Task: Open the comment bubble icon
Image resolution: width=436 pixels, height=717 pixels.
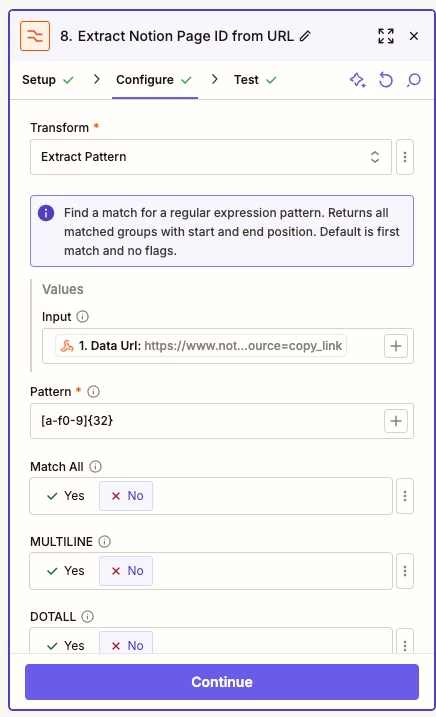Action: [x=414, y=80]
